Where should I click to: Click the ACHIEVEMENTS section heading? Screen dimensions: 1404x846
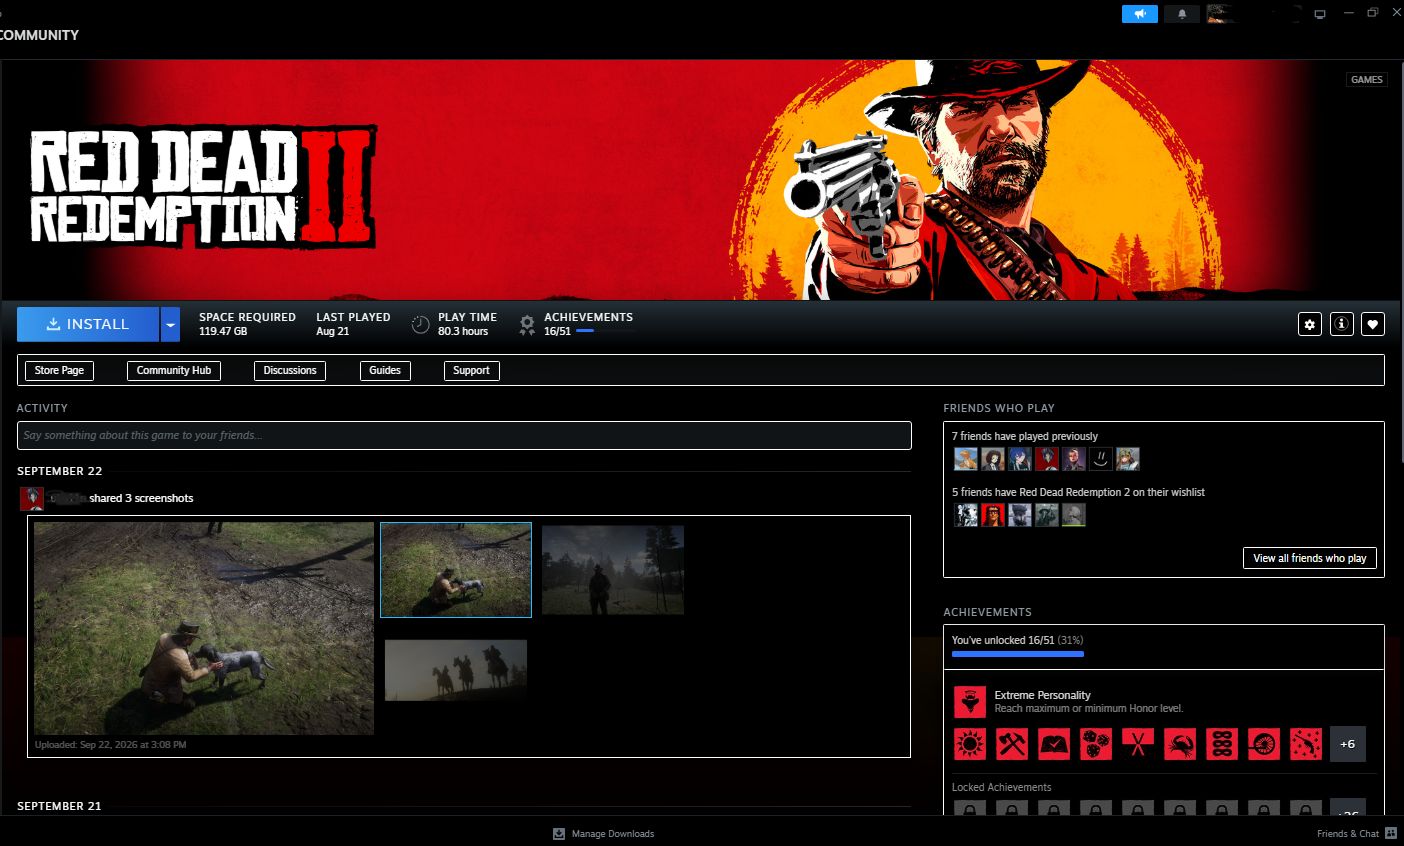(x=987, y=612)
